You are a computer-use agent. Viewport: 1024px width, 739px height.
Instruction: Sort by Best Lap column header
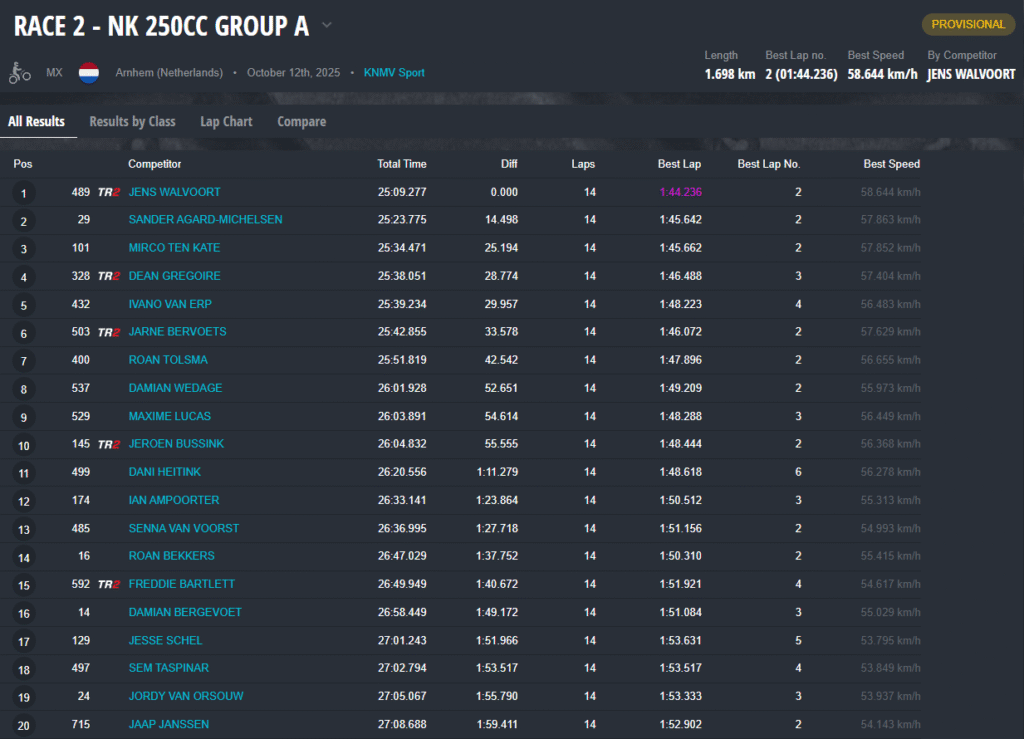pyautogui.click(x=679, y=164)
